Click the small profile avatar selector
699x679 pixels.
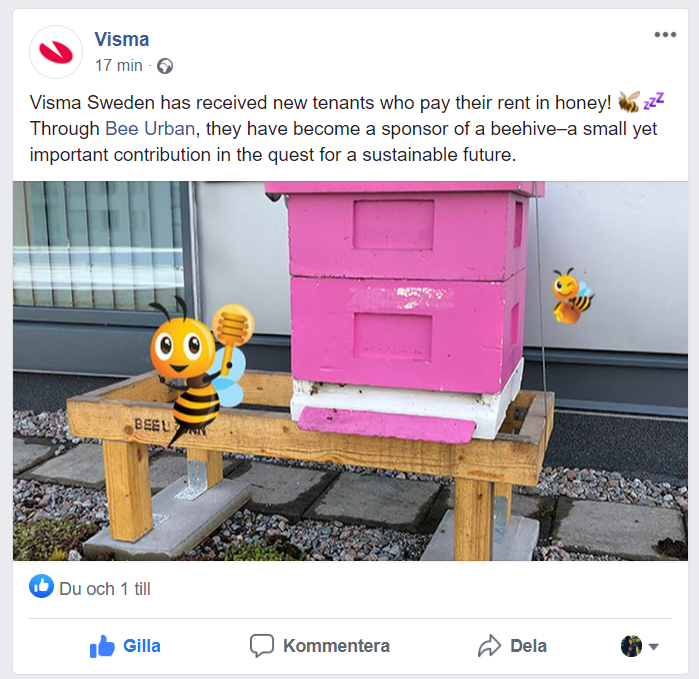(631, 646)
